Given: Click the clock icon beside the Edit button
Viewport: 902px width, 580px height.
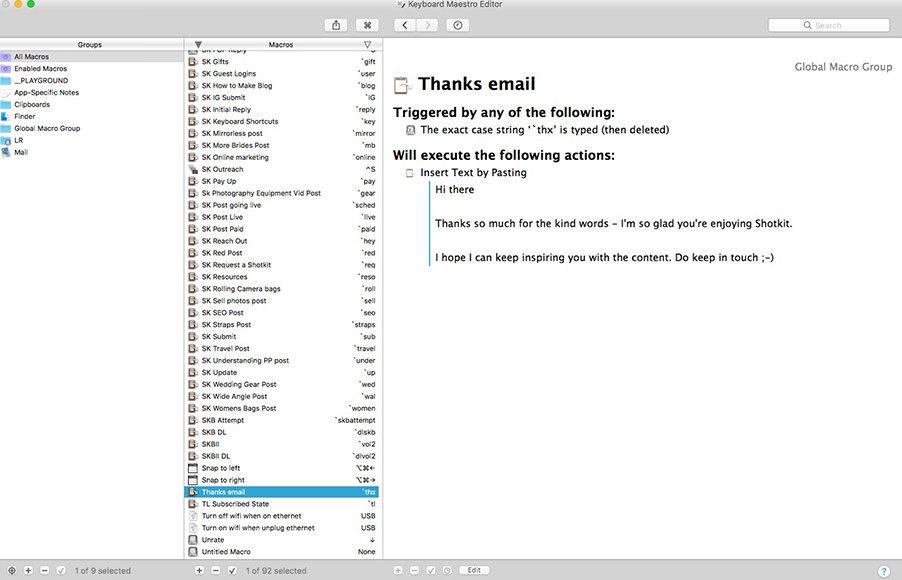Looking at the screenshot, I should click(447, 570).
